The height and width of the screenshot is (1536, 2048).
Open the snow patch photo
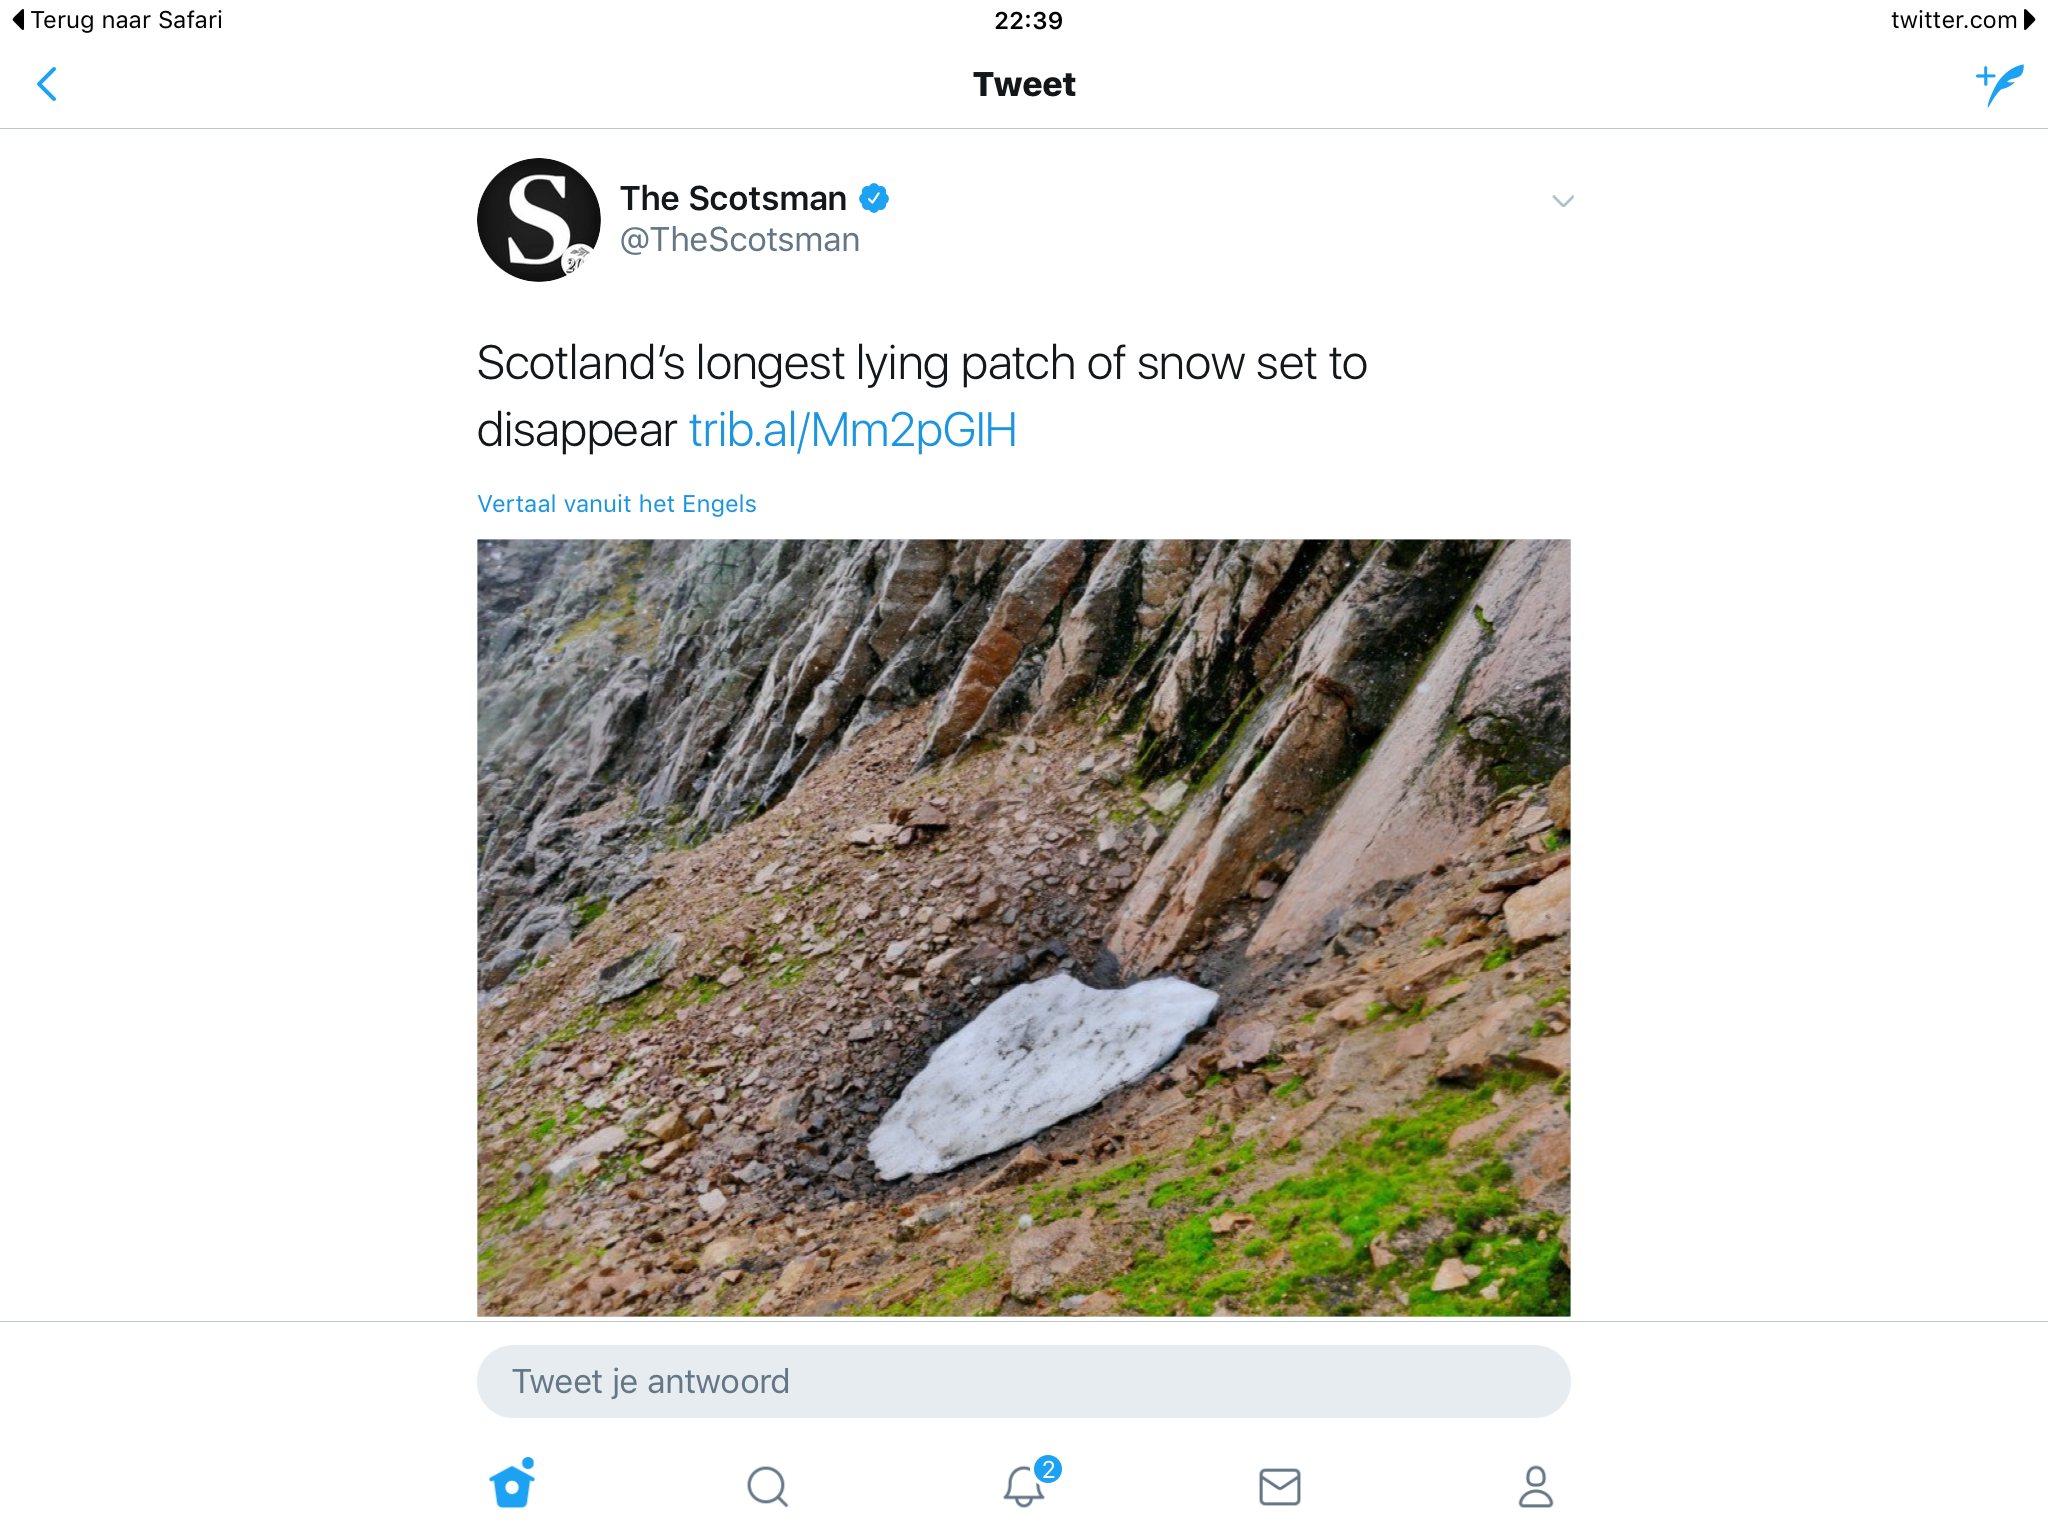[1024, 928]
